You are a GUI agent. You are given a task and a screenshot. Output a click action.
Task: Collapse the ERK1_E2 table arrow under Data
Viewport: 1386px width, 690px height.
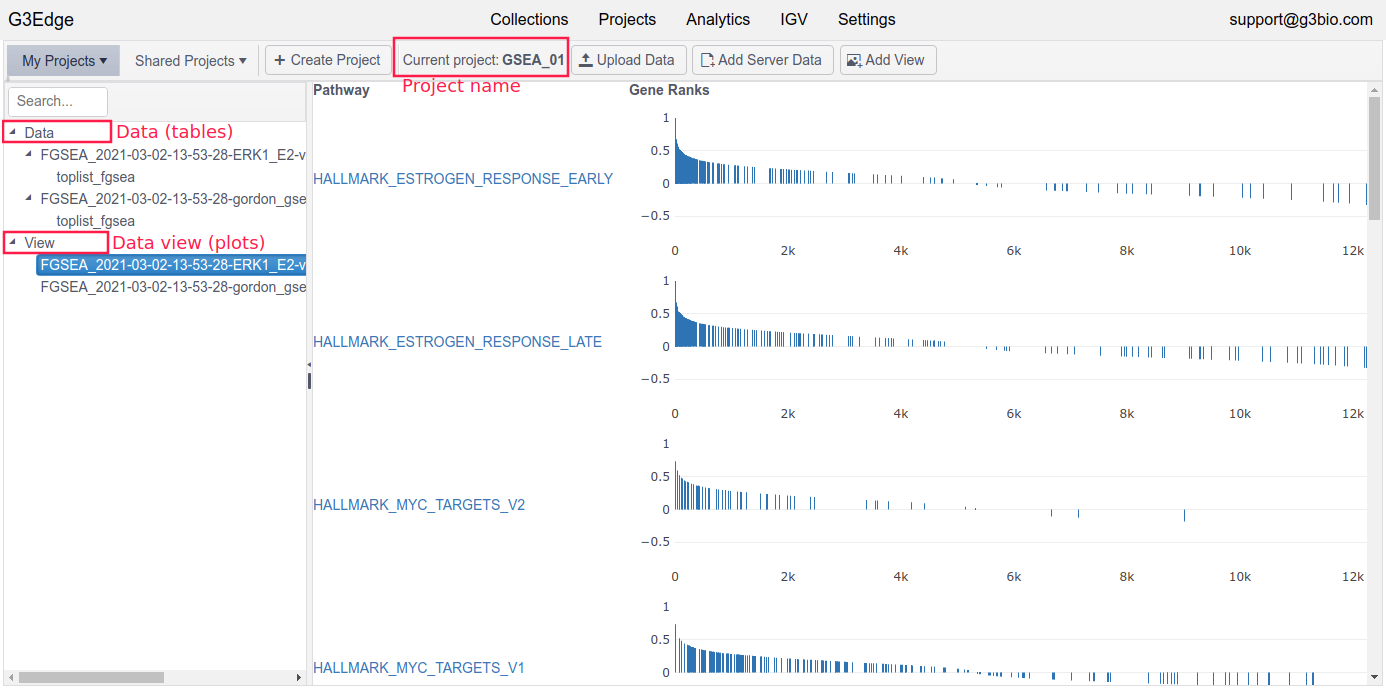coord(28,154)
